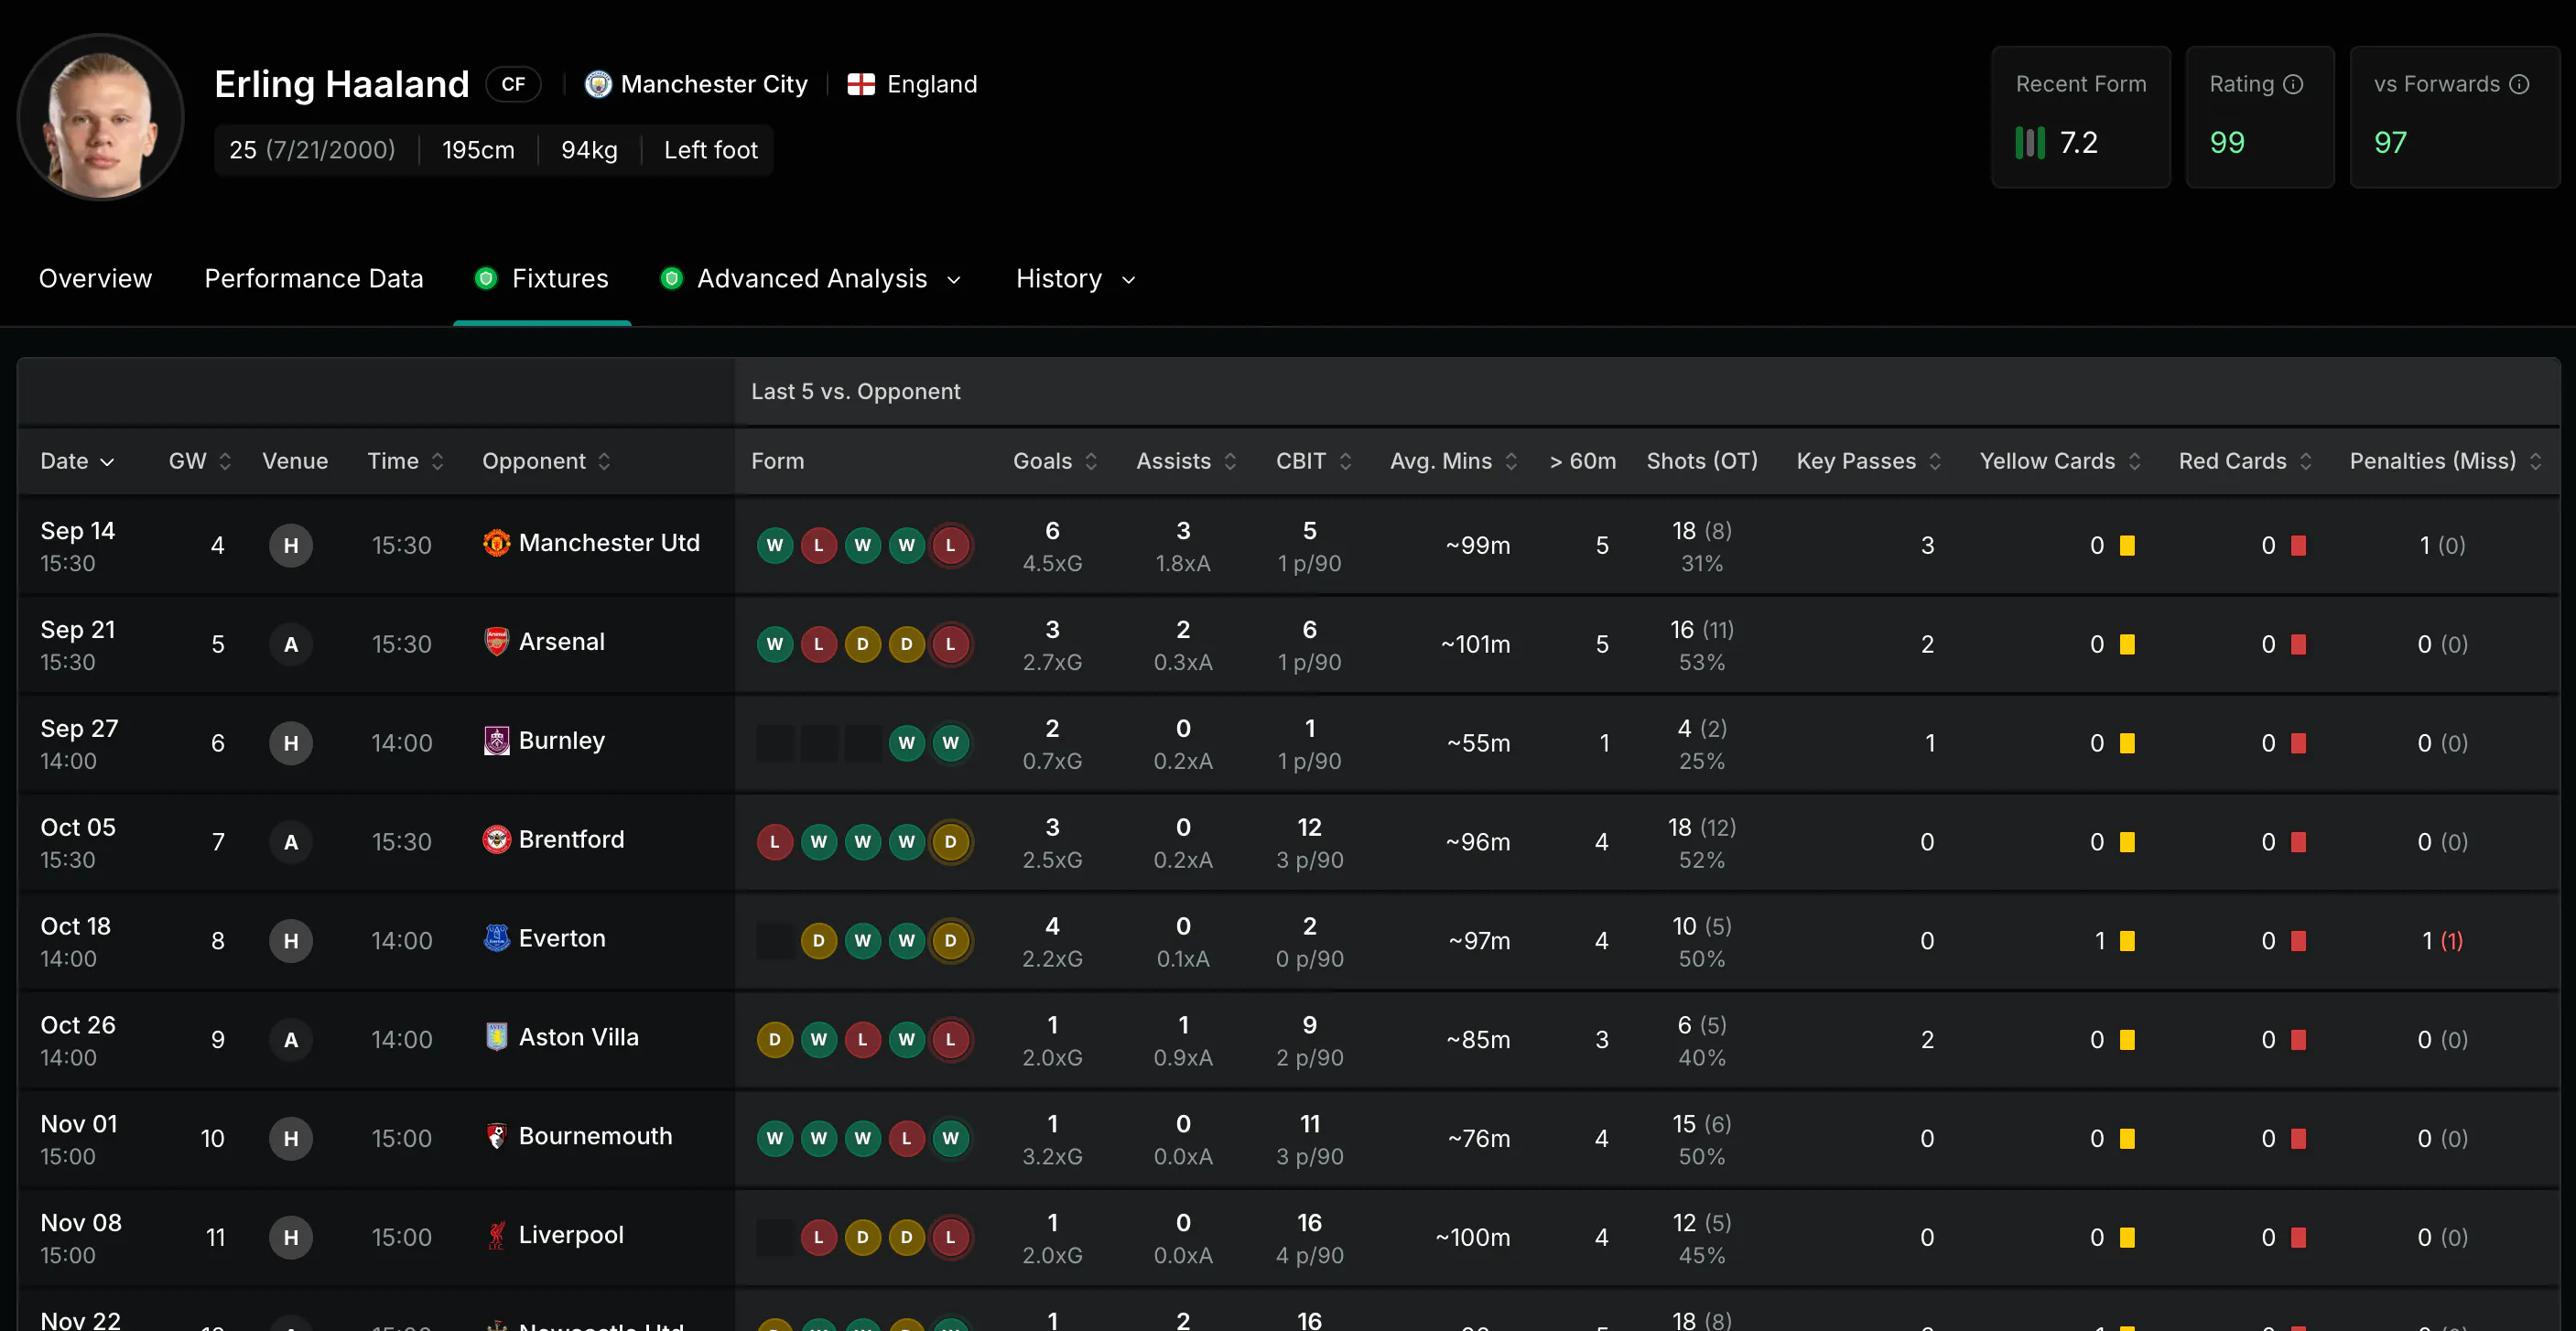Click the Manchester Utd crest icon
Image resolution: width=2576 pixels, height=1331 pixels.
pos(496,543)
